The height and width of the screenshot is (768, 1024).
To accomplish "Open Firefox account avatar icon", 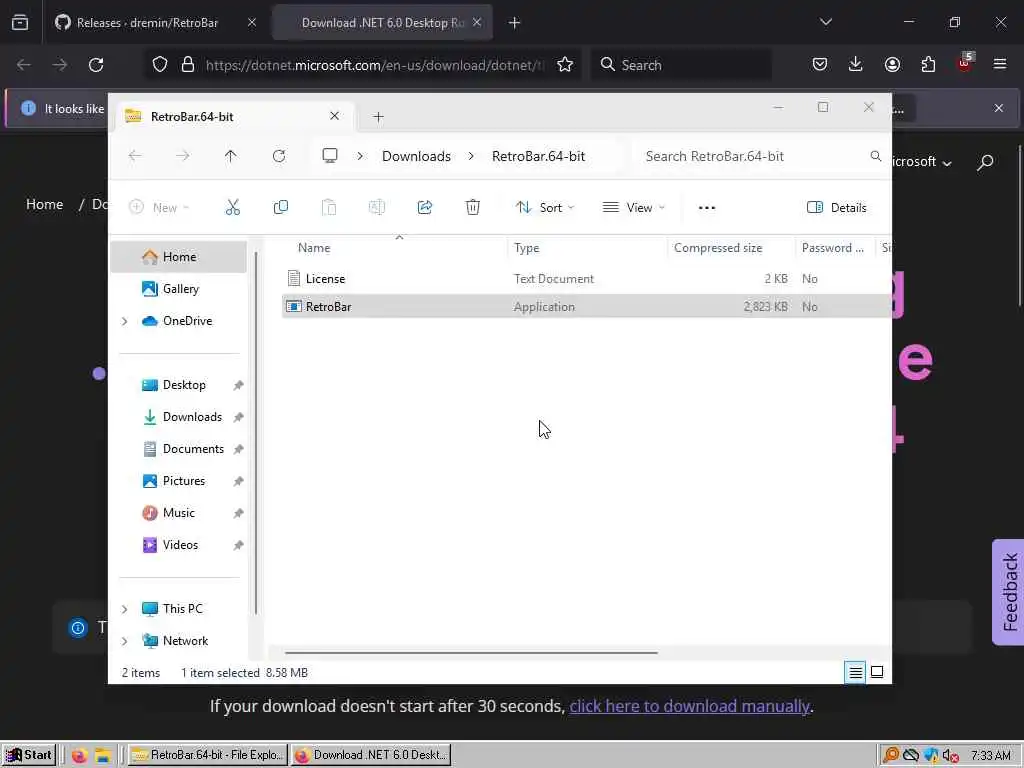I will click(x=892, y=64).
